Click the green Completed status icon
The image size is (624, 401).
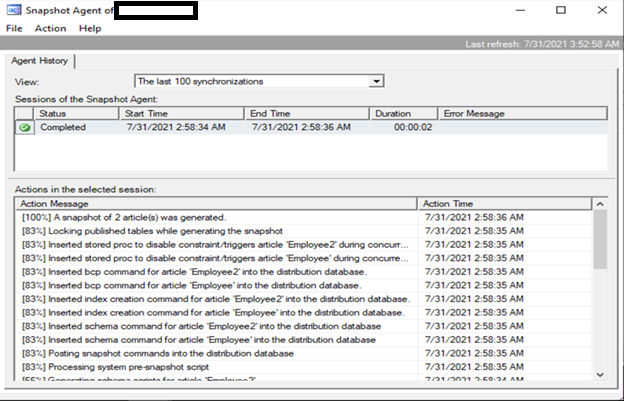point(25,127)
